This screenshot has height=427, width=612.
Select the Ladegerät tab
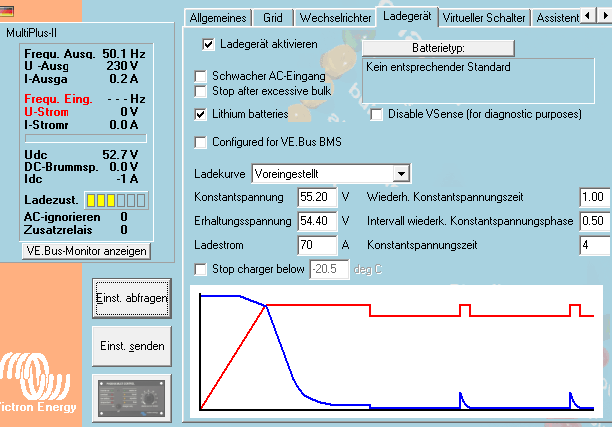click(x=407, y=16)
